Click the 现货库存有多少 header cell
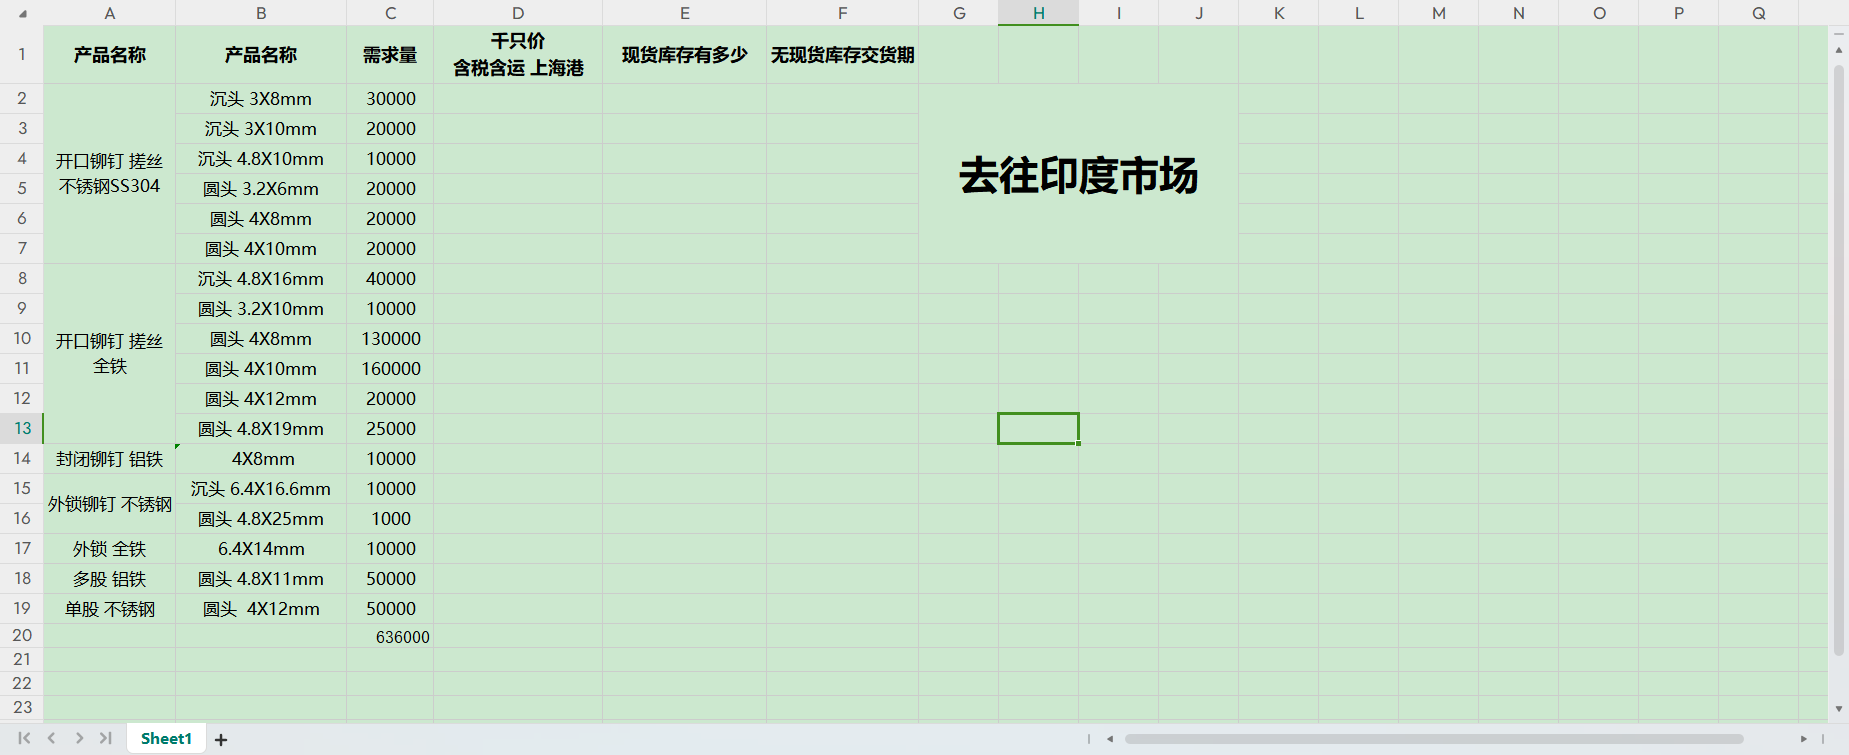The image size is (1849, 755). coord(685,54)
